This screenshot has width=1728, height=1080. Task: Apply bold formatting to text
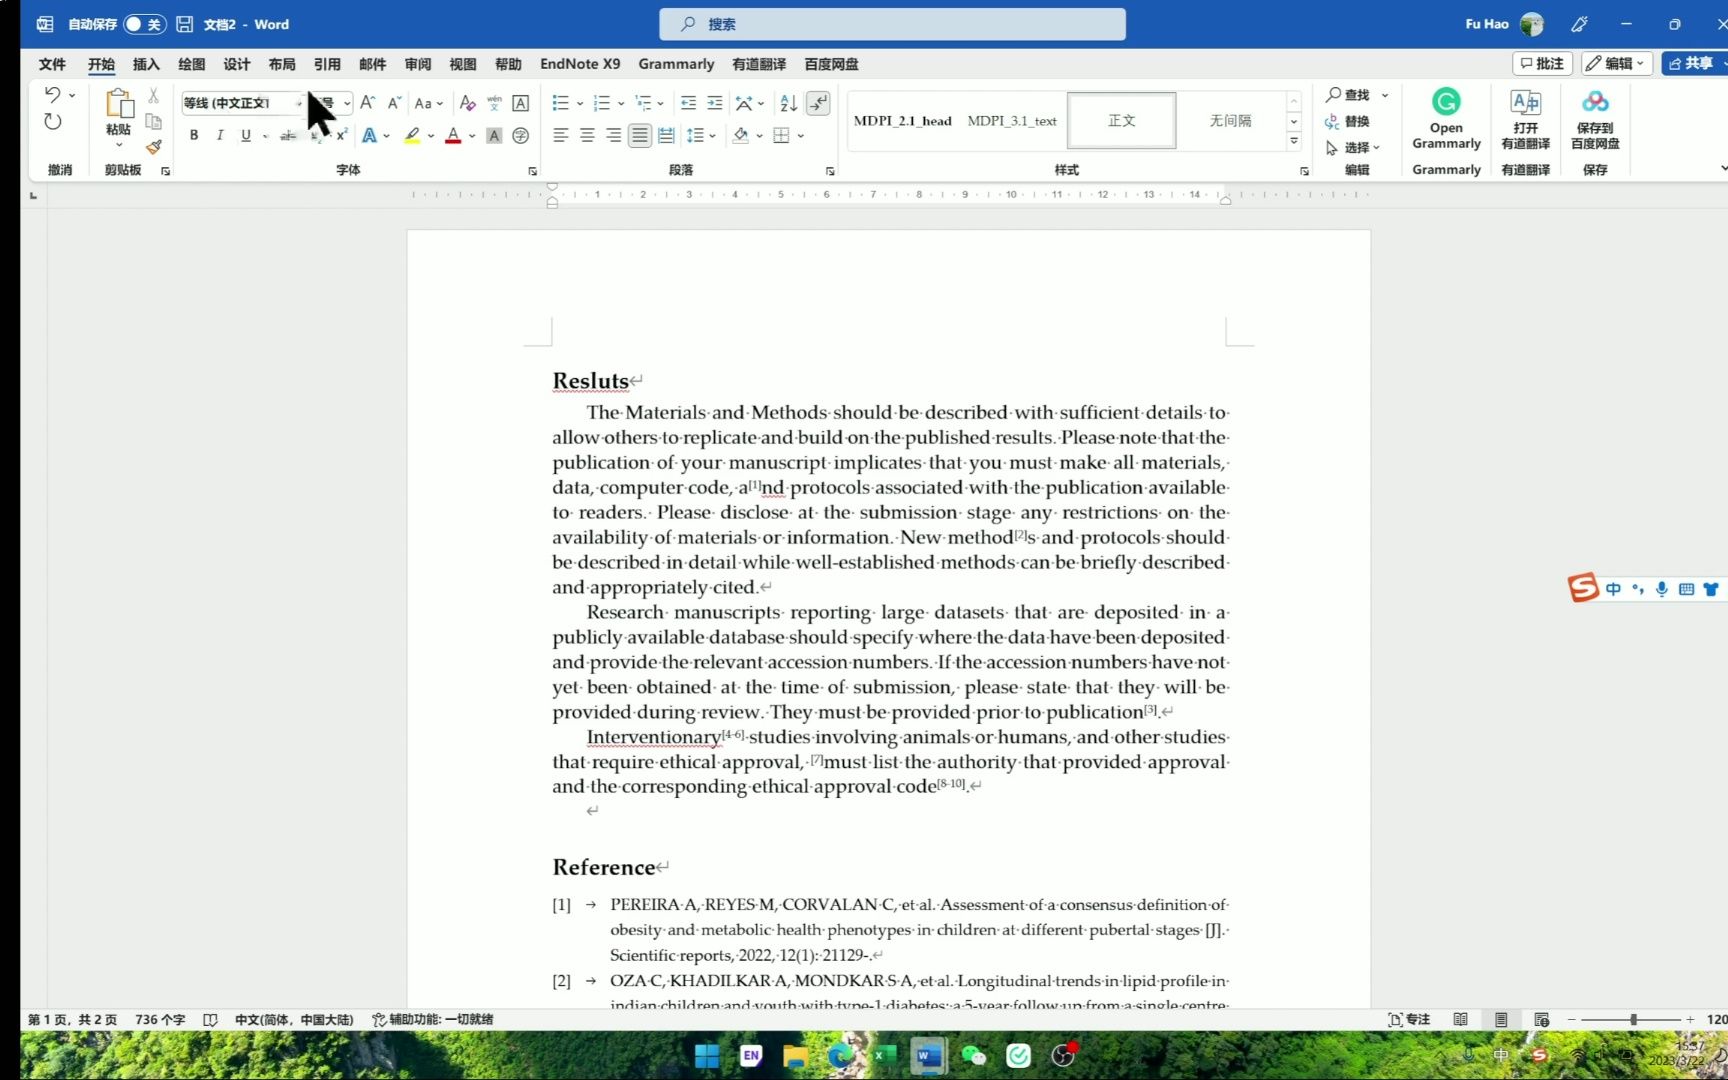(x=193, y=135)
